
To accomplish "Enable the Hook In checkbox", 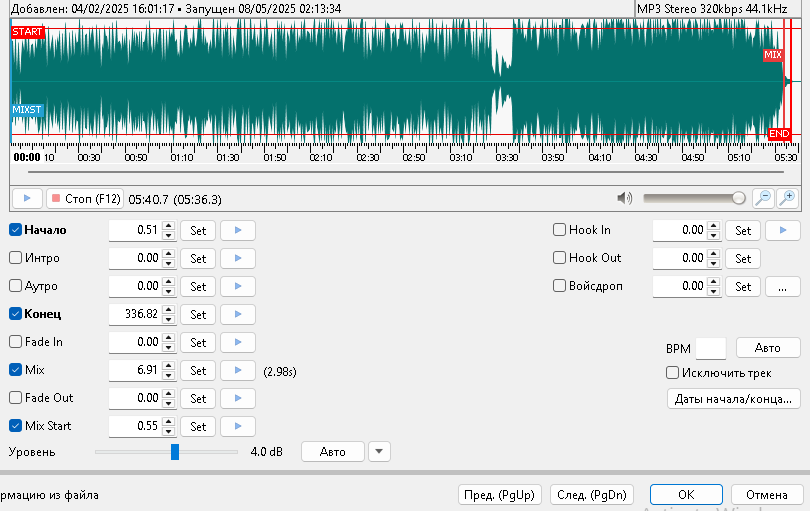I will point(559,230).
